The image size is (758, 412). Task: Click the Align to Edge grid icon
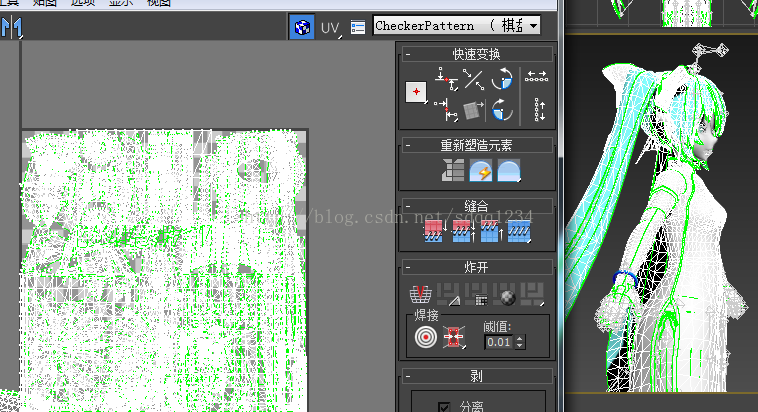(474, 110)
